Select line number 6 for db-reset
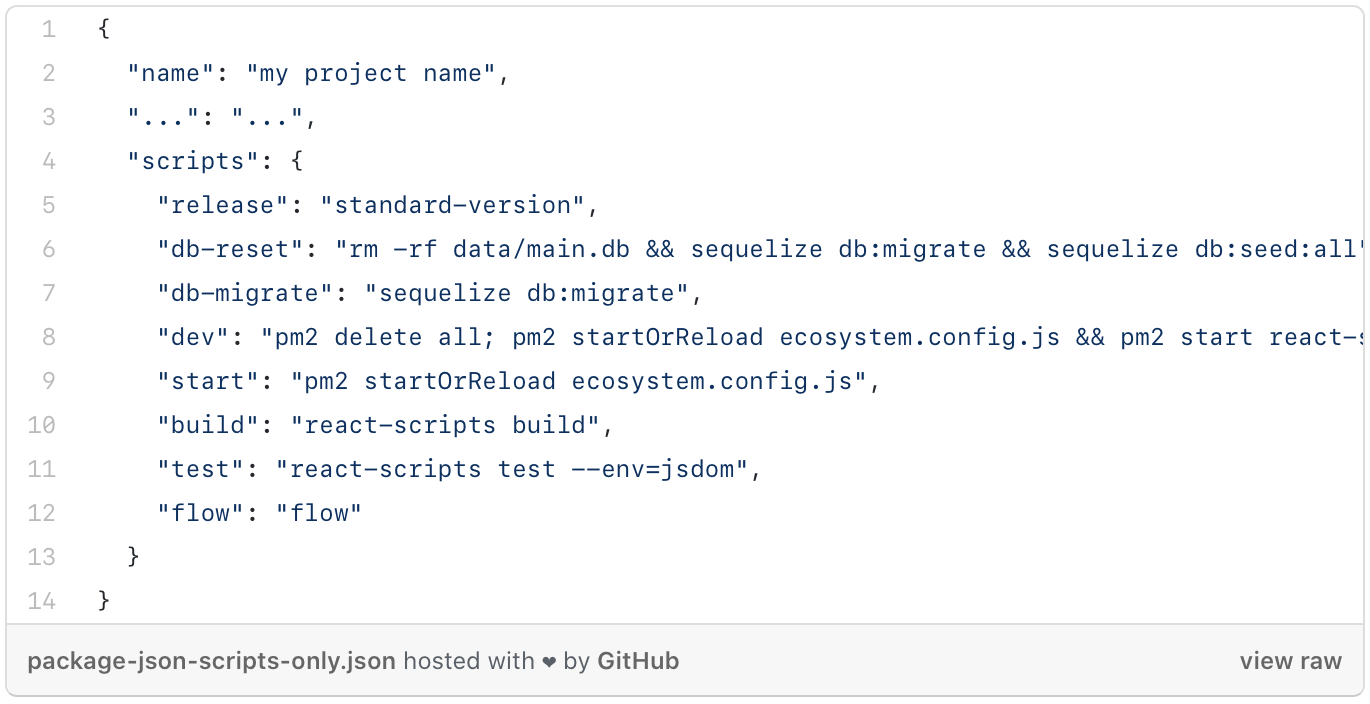This screenshot has height=704, width=1370. [49, 249]
